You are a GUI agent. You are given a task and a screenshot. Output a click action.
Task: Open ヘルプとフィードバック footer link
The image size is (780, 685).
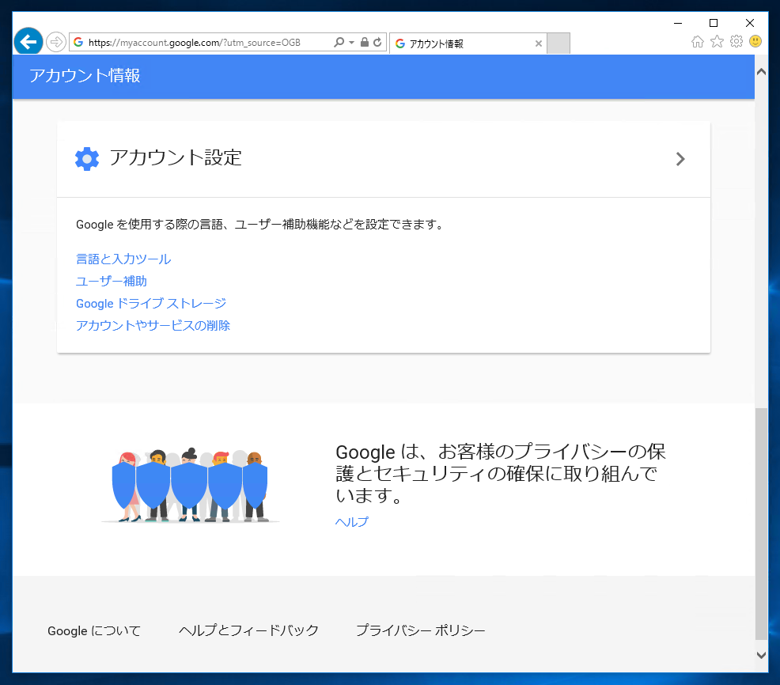tap(249, 630)
